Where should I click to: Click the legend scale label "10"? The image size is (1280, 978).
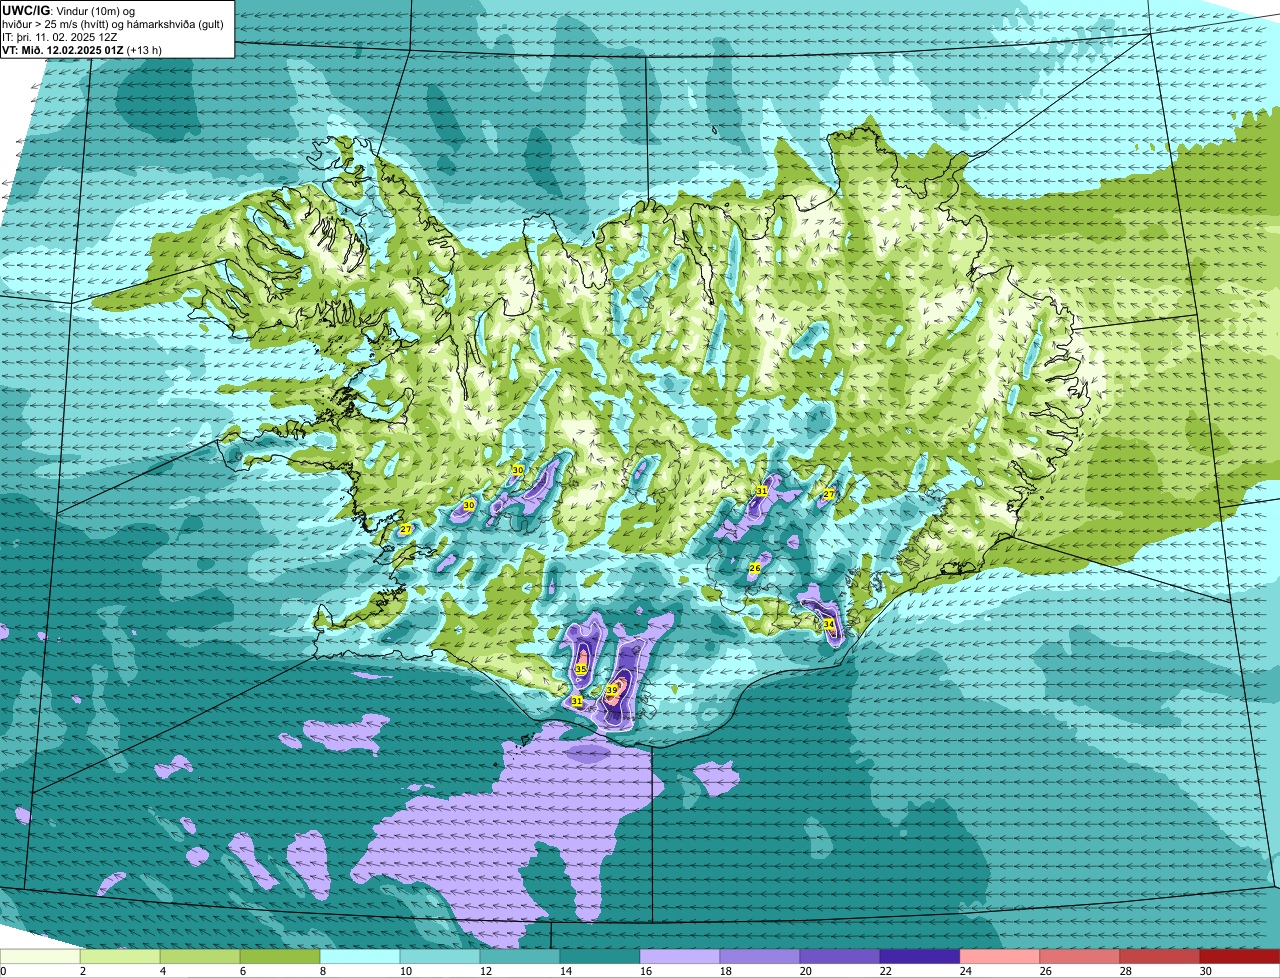406,971
